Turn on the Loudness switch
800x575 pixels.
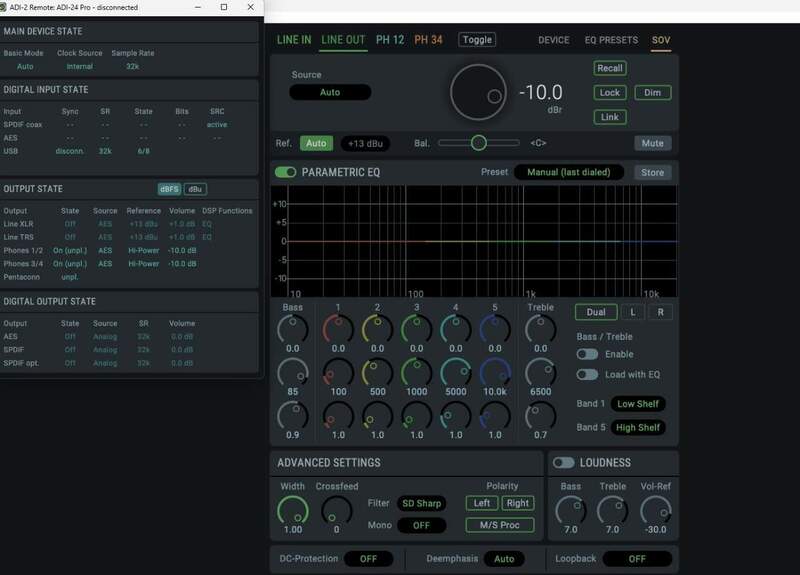[564, 463]
